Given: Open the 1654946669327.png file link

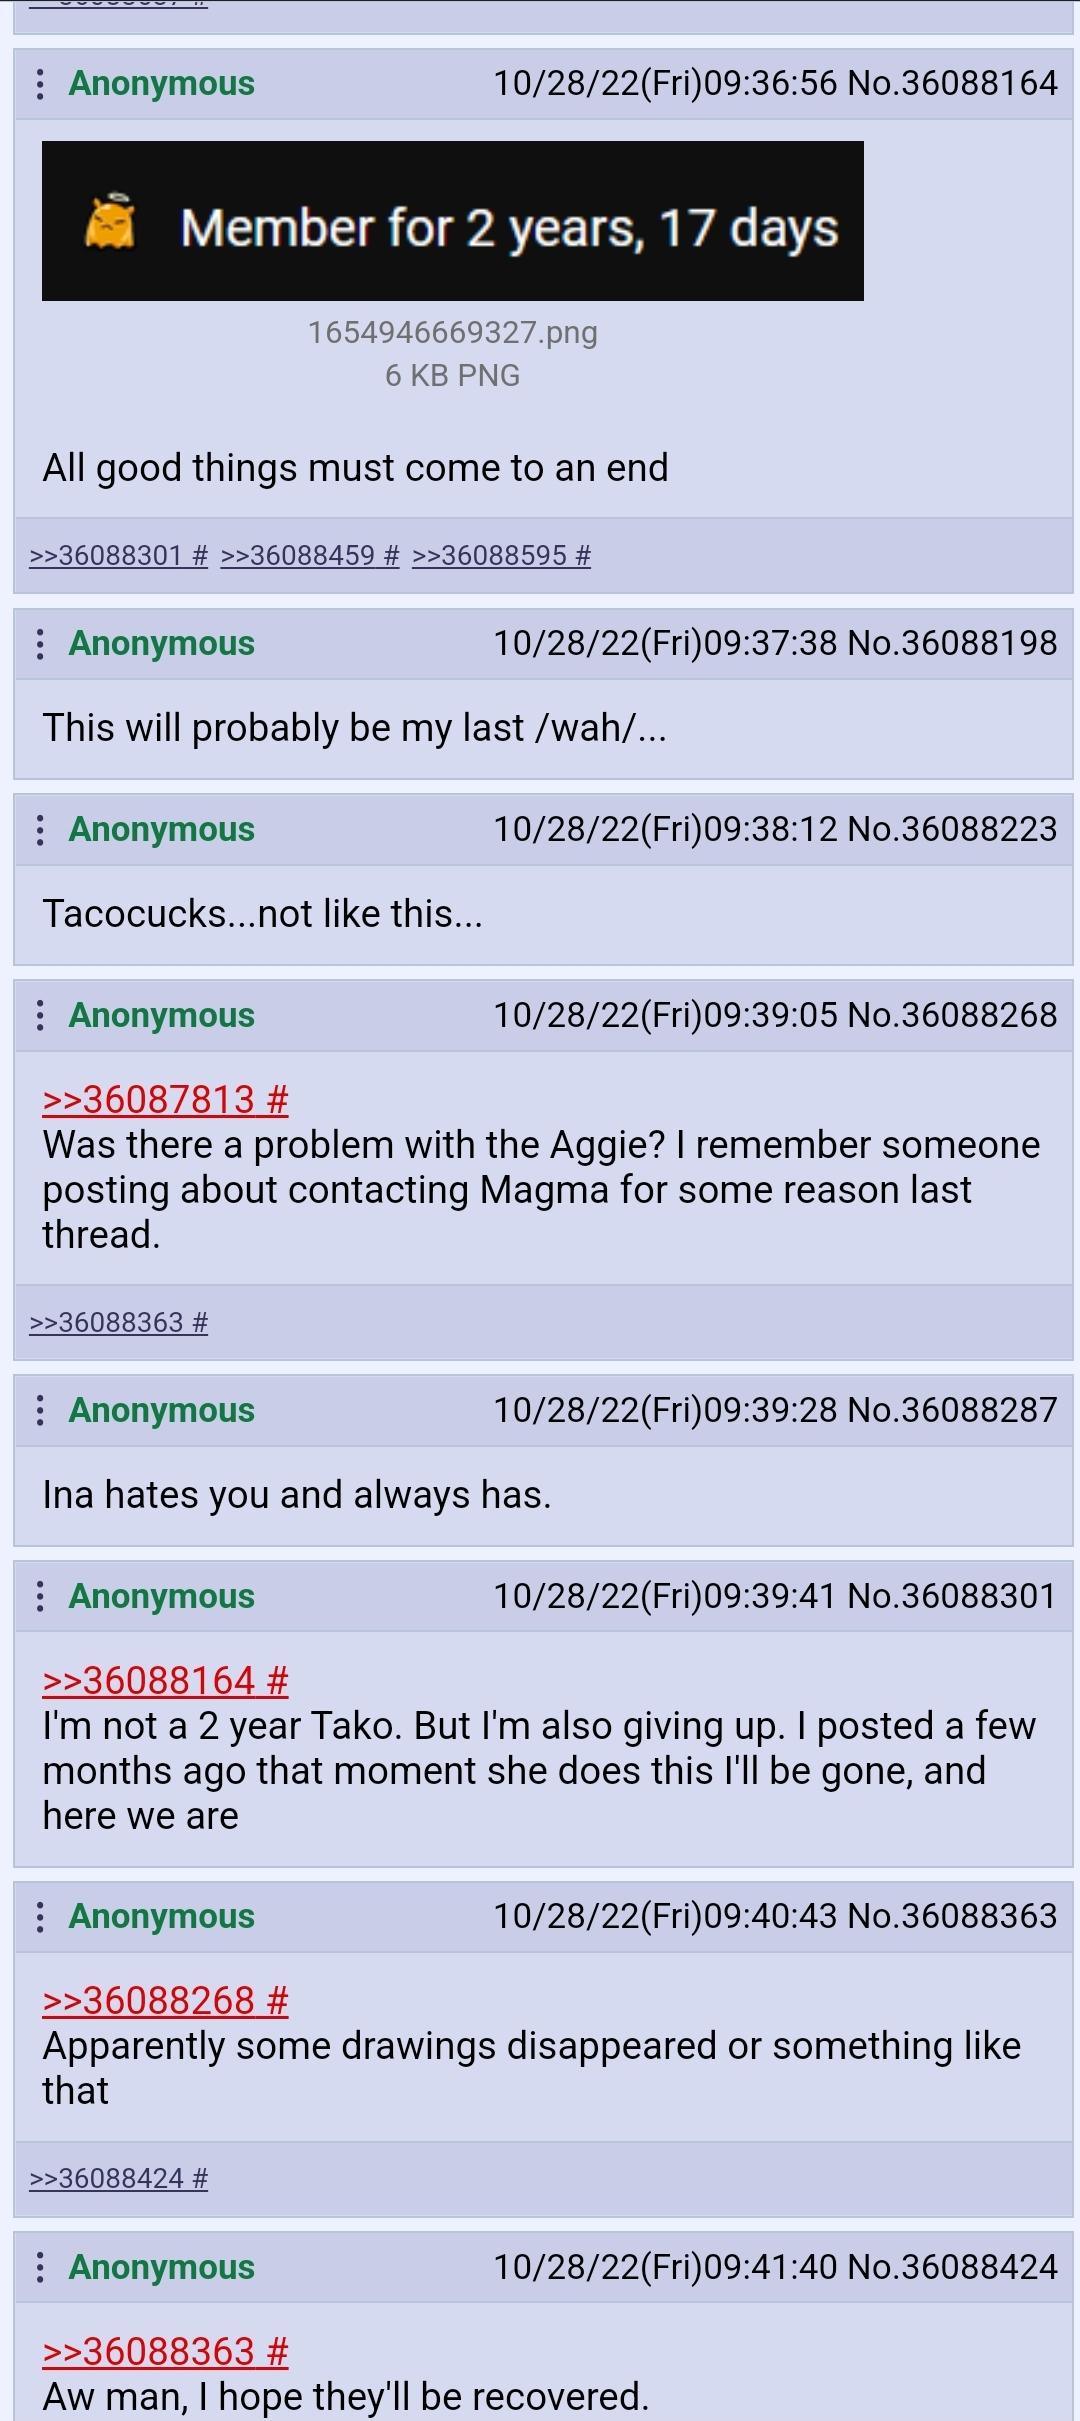Looking at the screenshot, I should point(453,332).
